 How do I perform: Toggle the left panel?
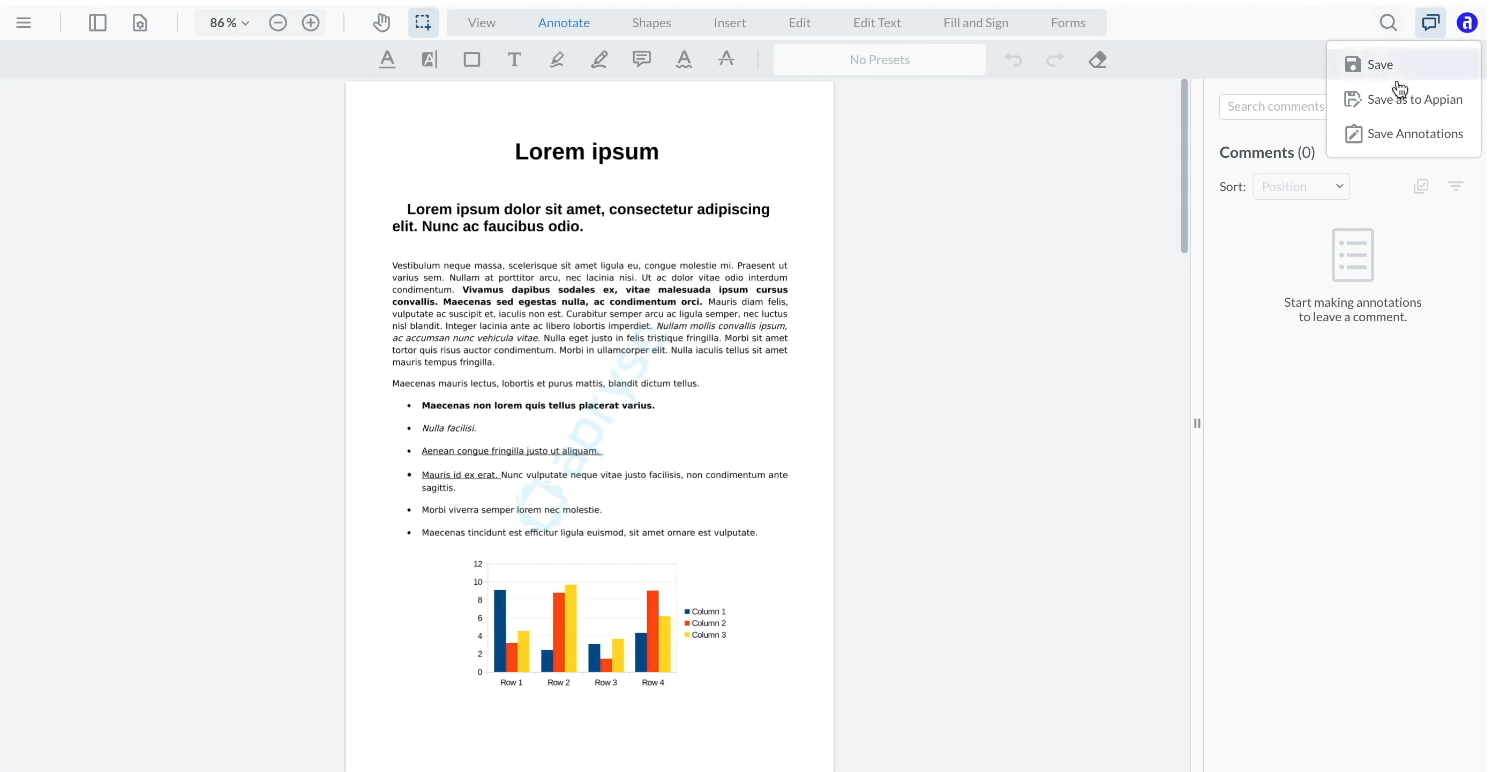(x=97, y=22)
